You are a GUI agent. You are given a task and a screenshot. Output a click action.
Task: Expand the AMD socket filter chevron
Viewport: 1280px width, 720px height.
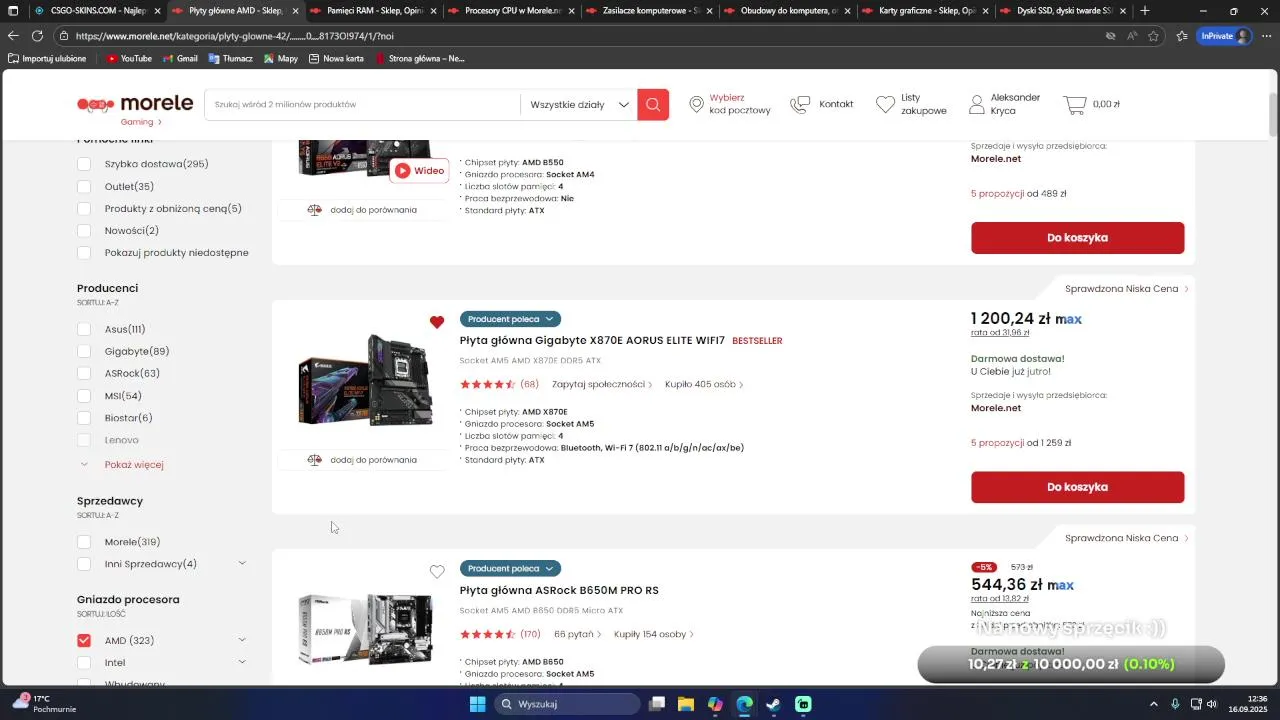pyautogui.click(x=242, y=640)
